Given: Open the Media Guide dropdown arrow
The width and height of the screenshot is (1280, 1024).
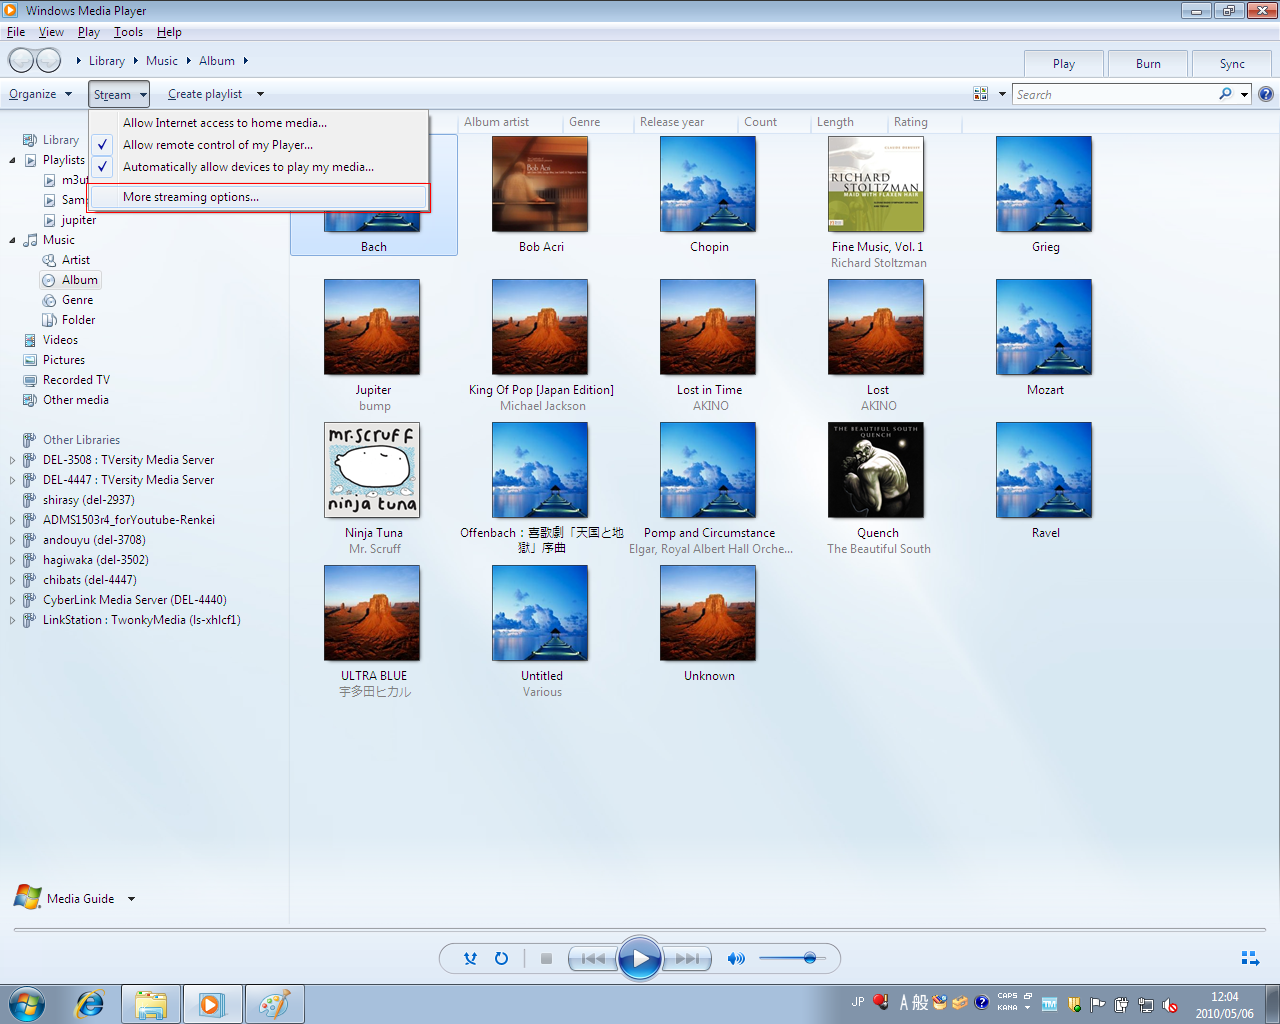Looking at the screenshot, I should point(131,899).
